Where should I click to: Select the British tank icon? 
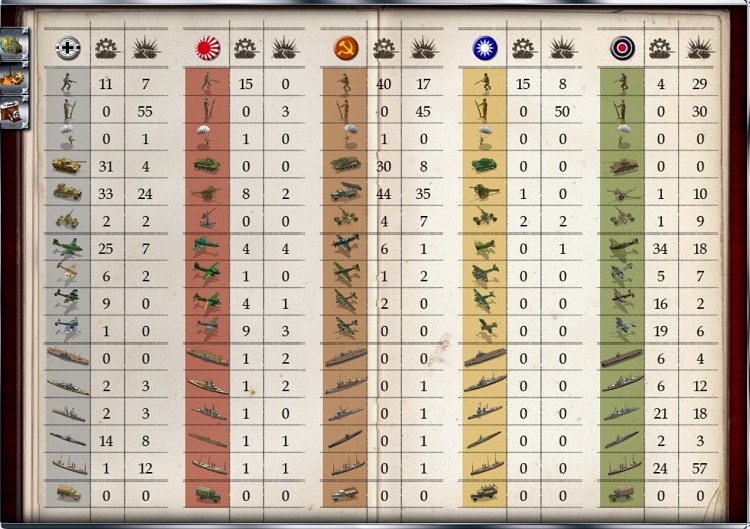622,166
